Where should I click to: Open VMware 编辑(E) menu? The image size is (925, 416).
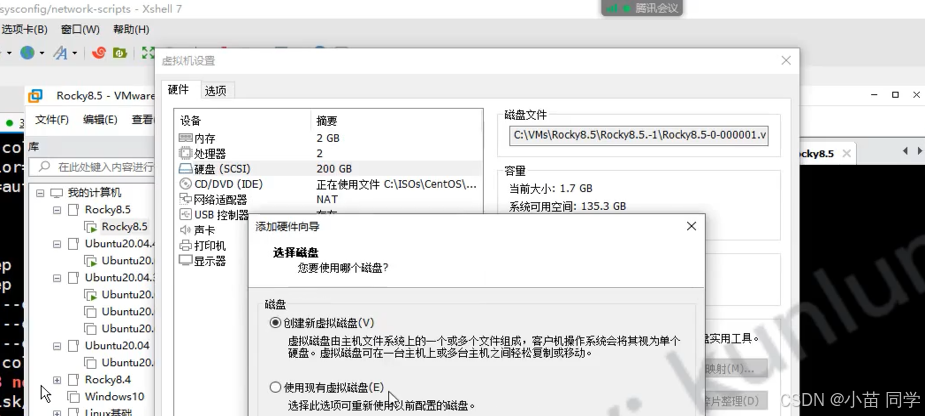point(100,120)
